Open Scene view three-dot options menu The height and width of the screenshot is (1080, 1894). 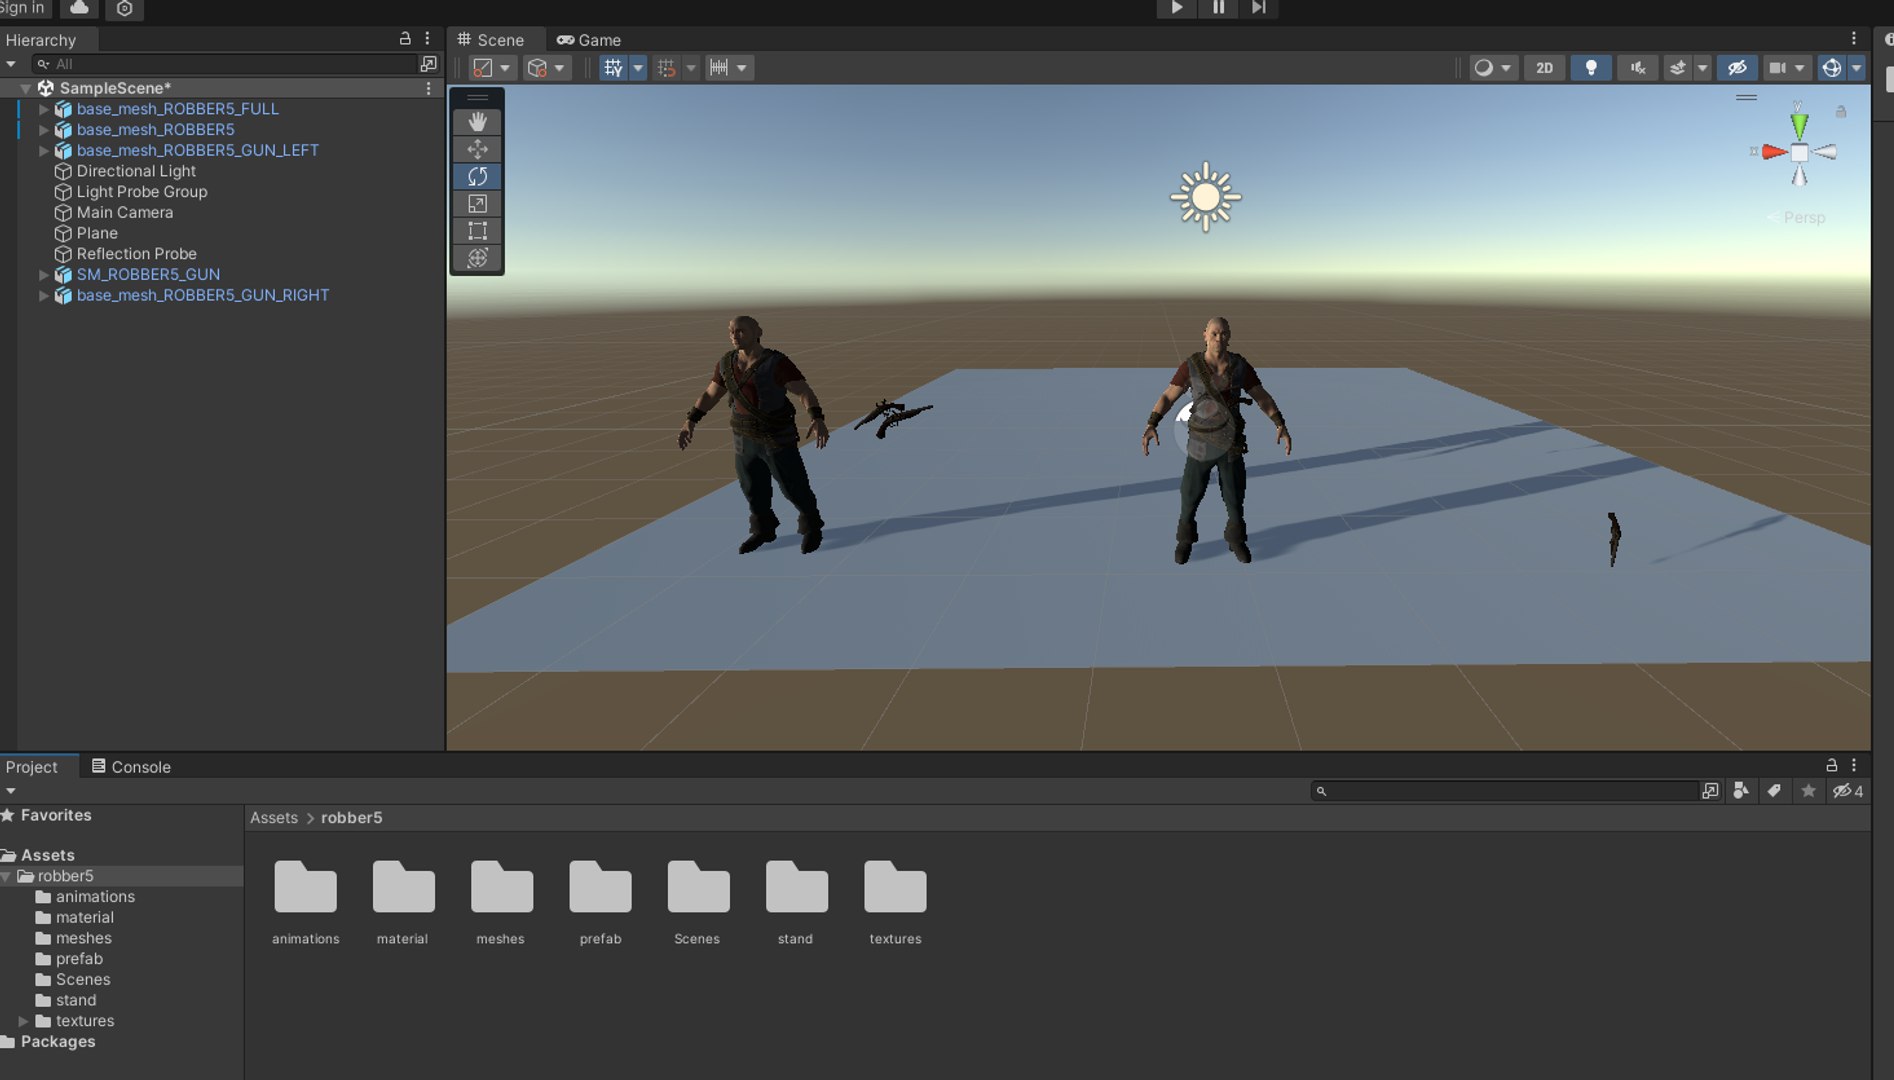coord(1853,38)
